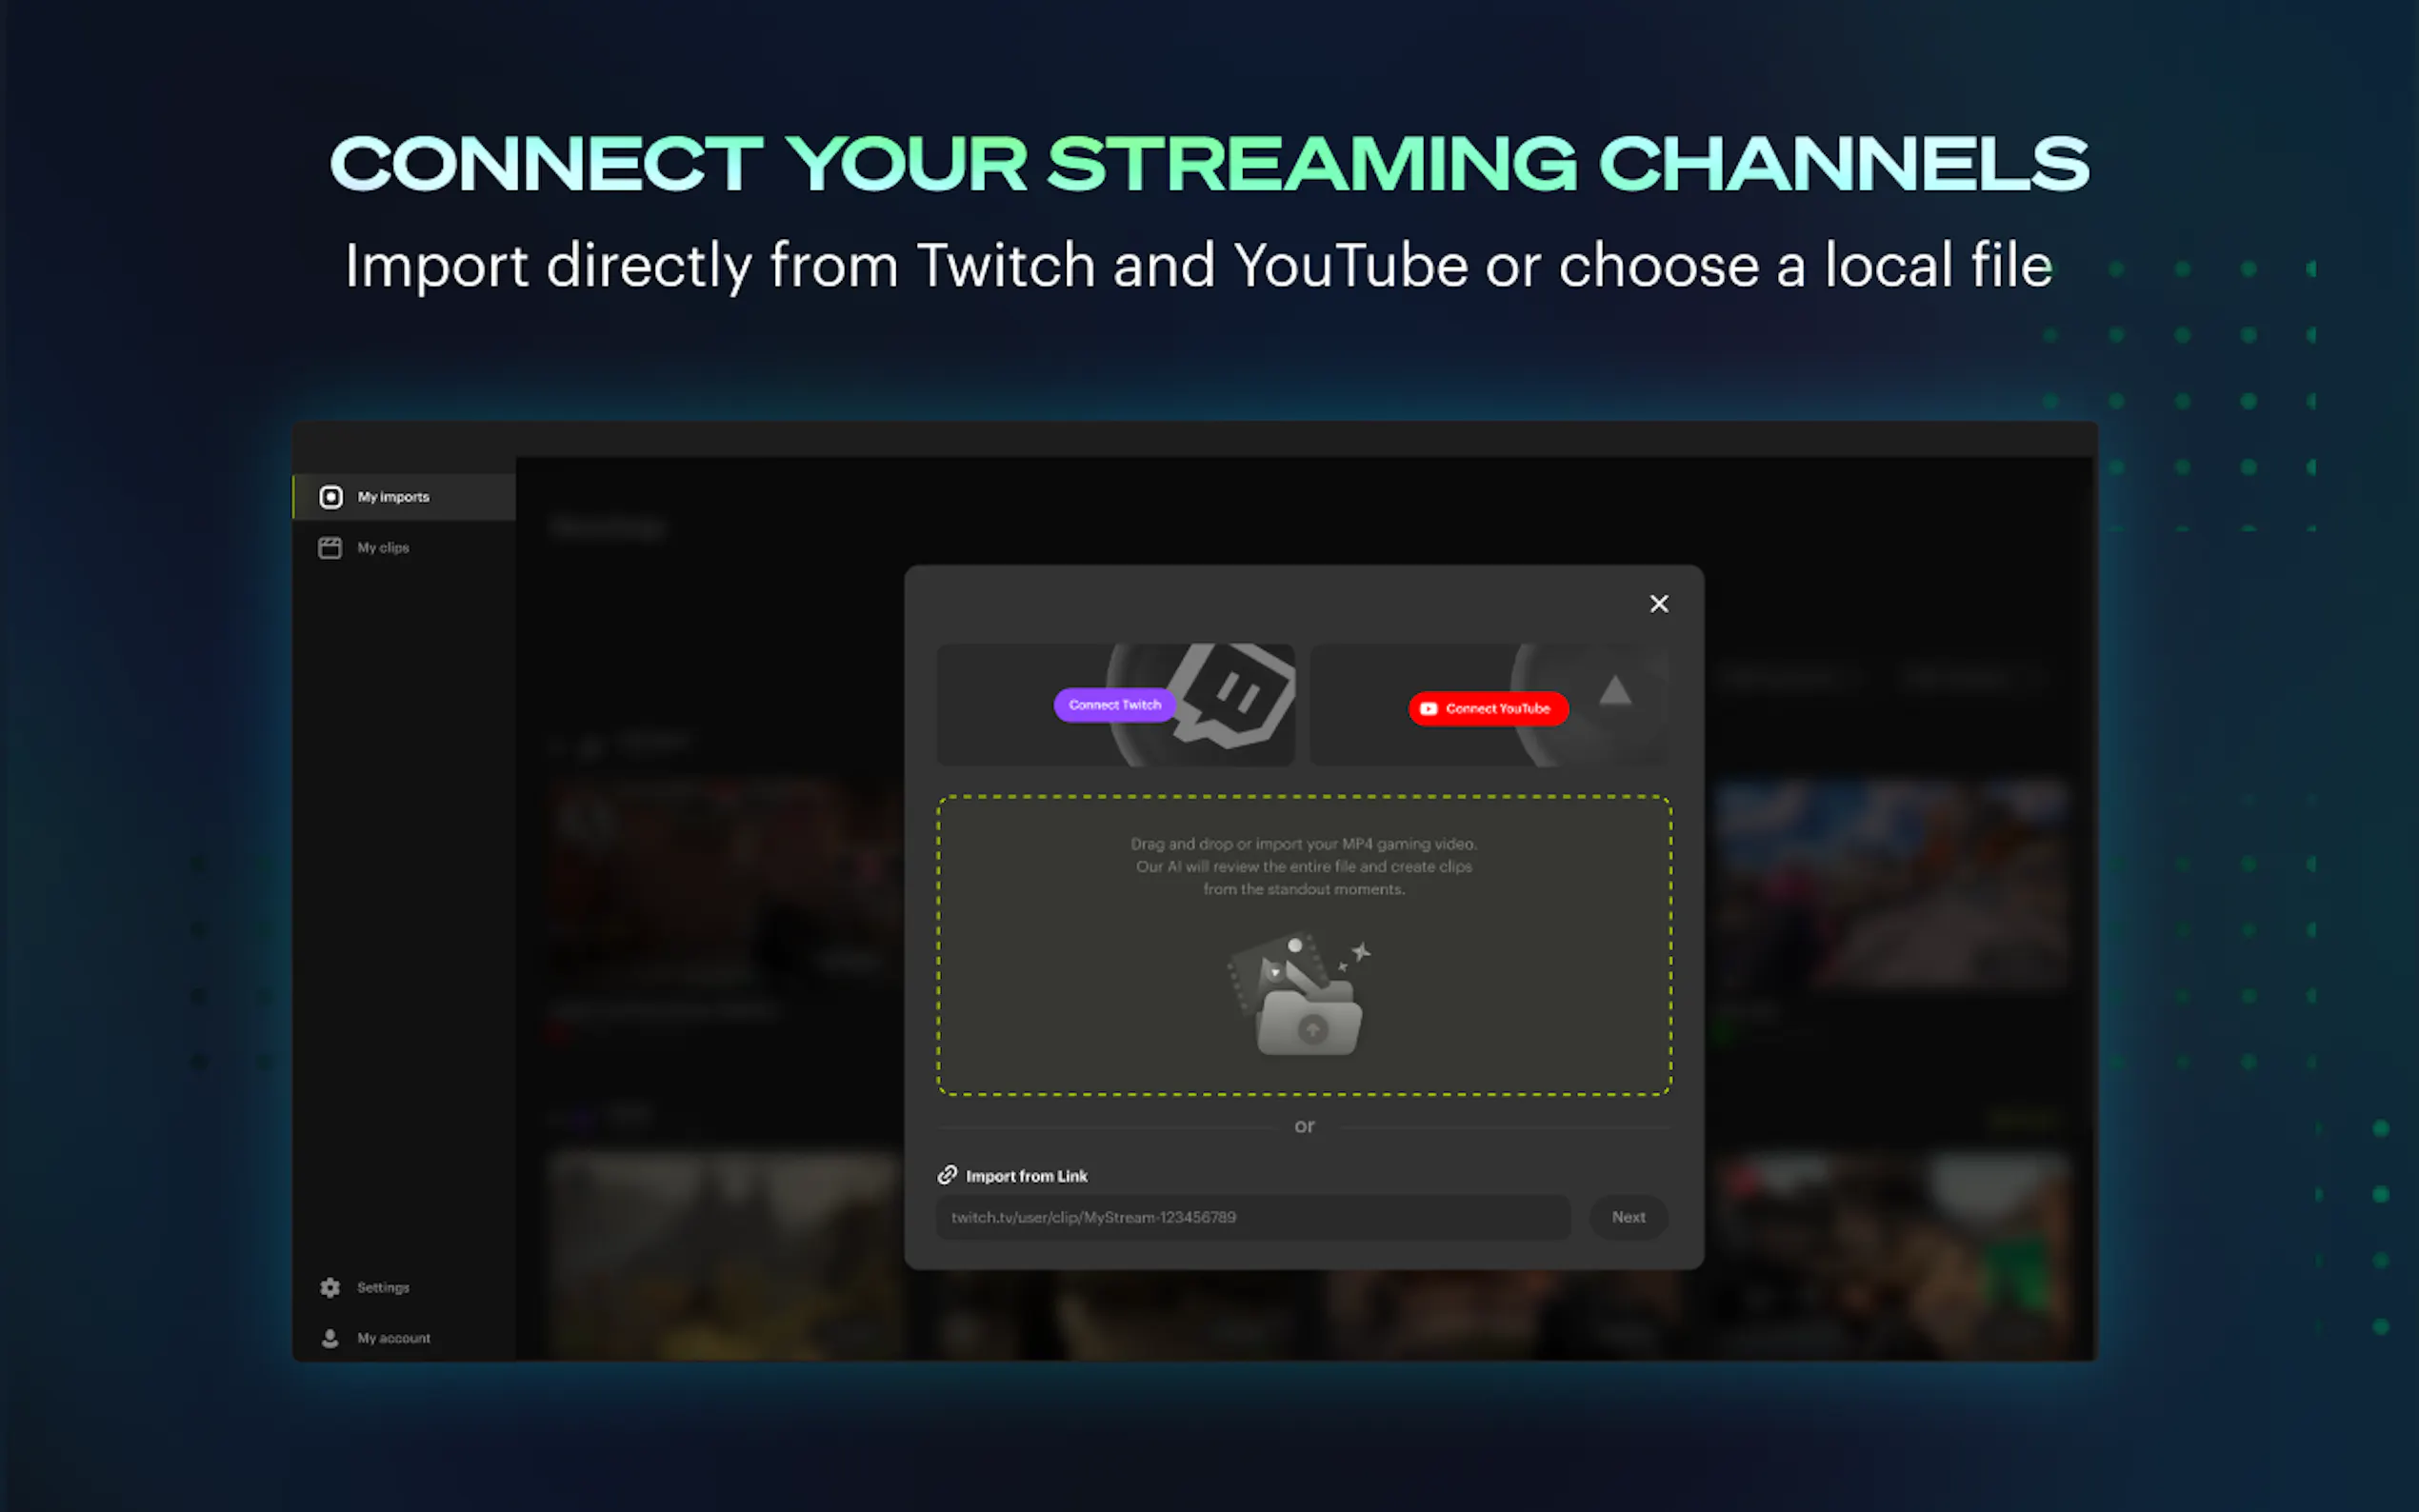Viewport: 2419px width, 1512px height.
Task: Click the triangle graphic on the YouTube card
Action: point(1615,691)
